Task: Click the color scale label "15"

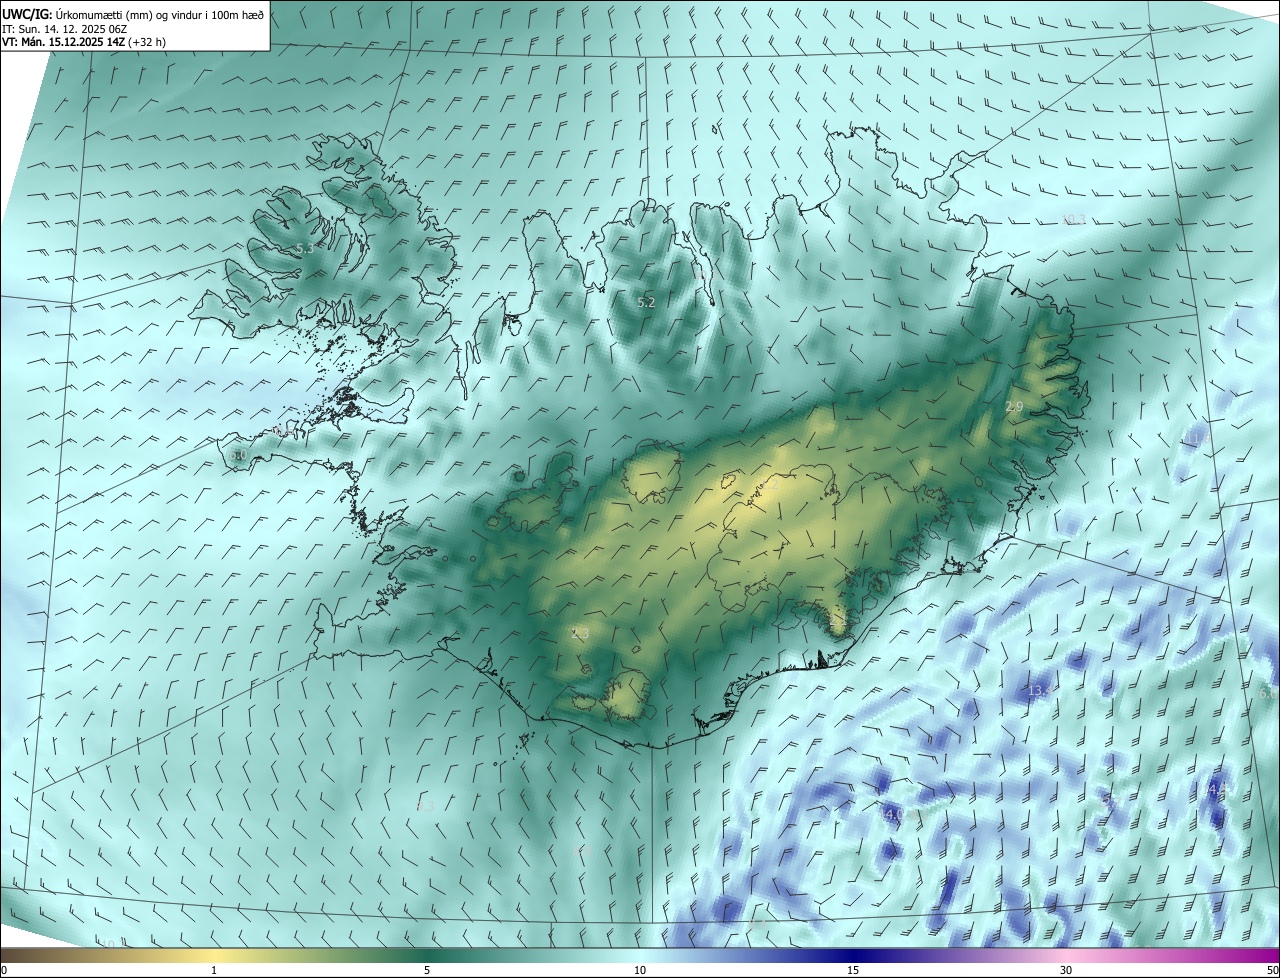Action: (853, 970)
